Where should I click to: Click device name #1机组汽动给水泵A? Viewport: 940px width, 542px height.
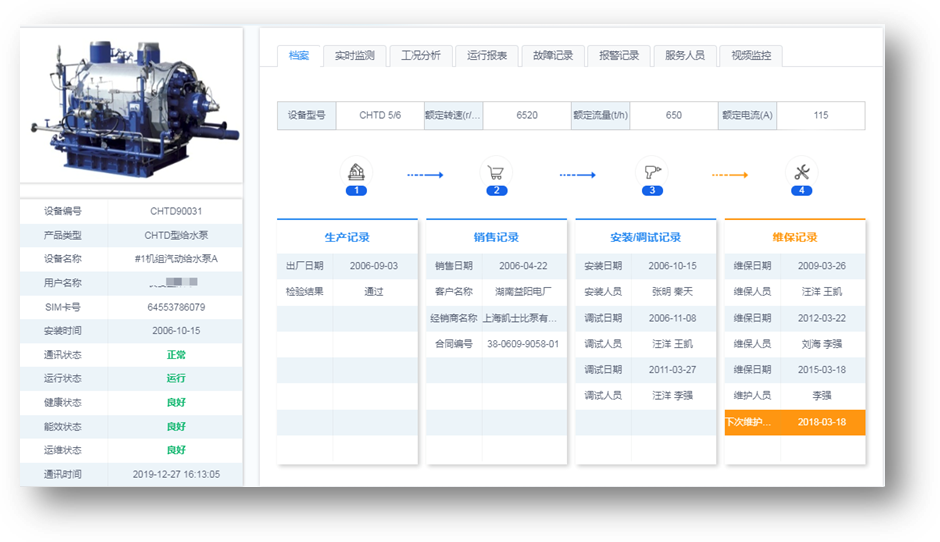pyautogui.click(x=176, y=259)
